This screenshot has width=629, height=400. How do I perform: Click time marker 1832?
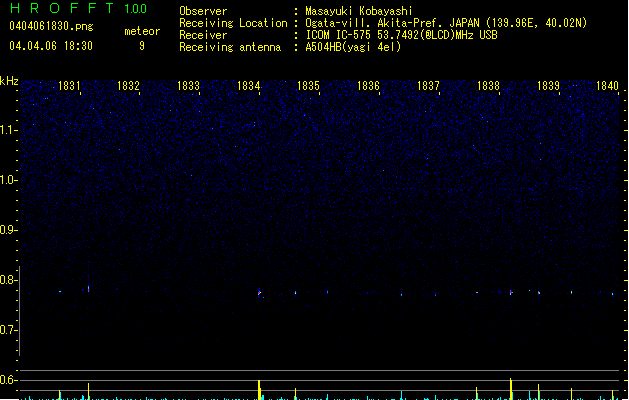click(x=128, y=86)
